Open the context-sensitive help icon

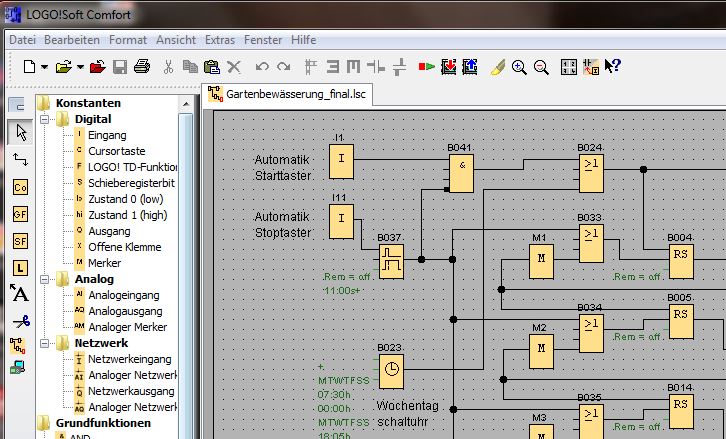coord(613,67)
